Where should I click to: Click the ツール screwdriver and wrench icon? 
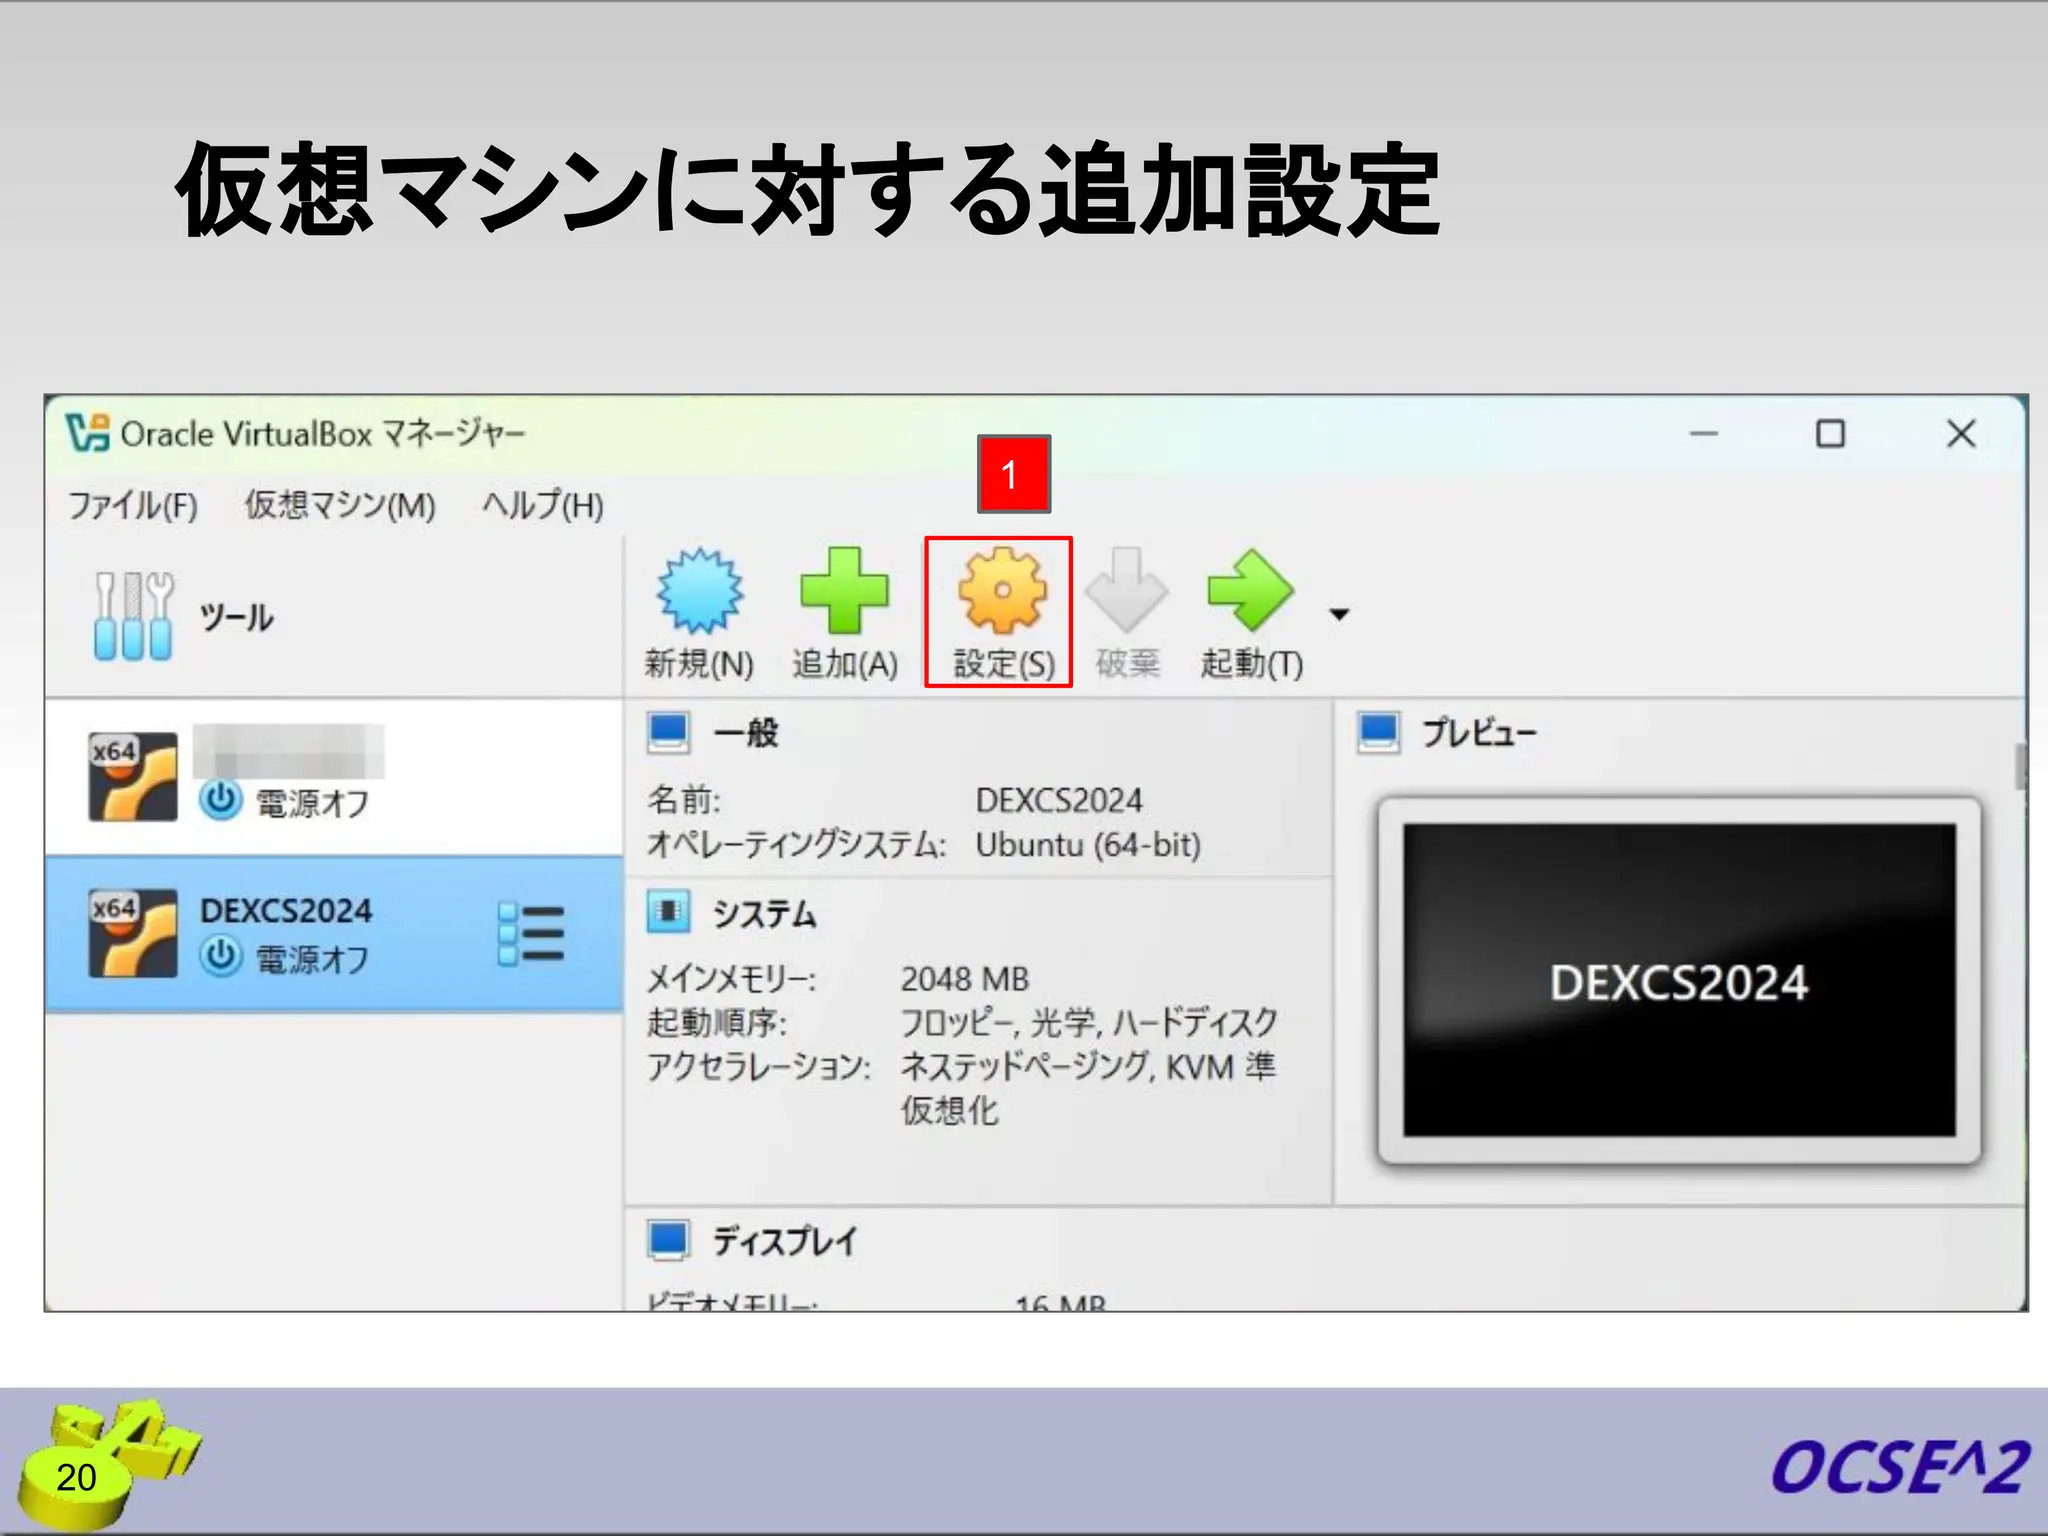click(133, 615)
